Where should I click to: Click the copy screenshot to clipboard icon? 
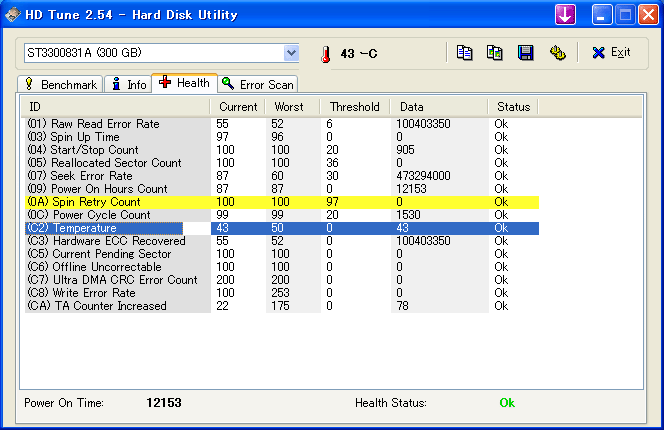pos(494,53)
